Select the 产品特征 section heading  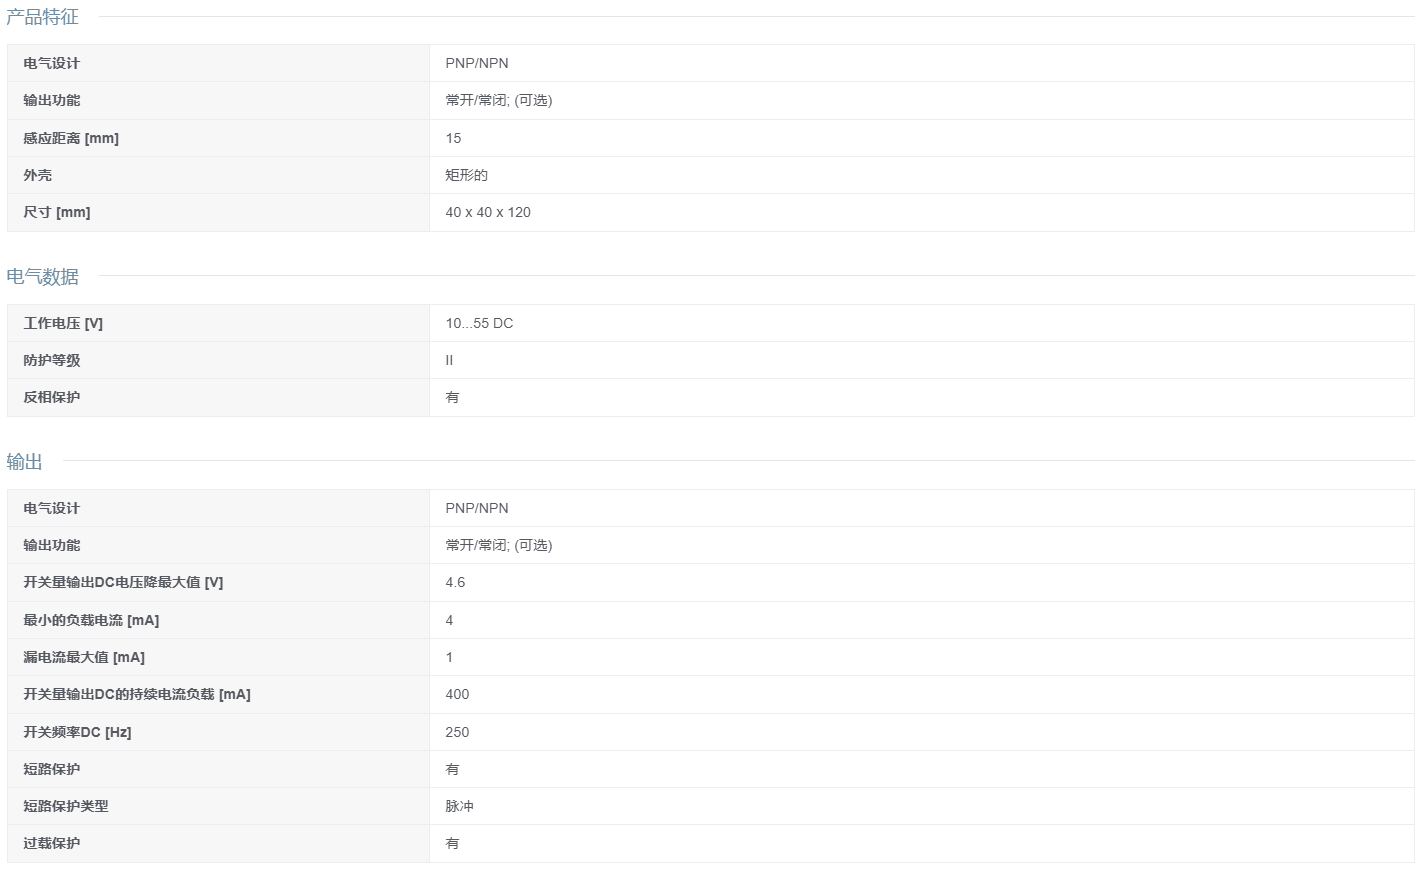coord(42,17)
